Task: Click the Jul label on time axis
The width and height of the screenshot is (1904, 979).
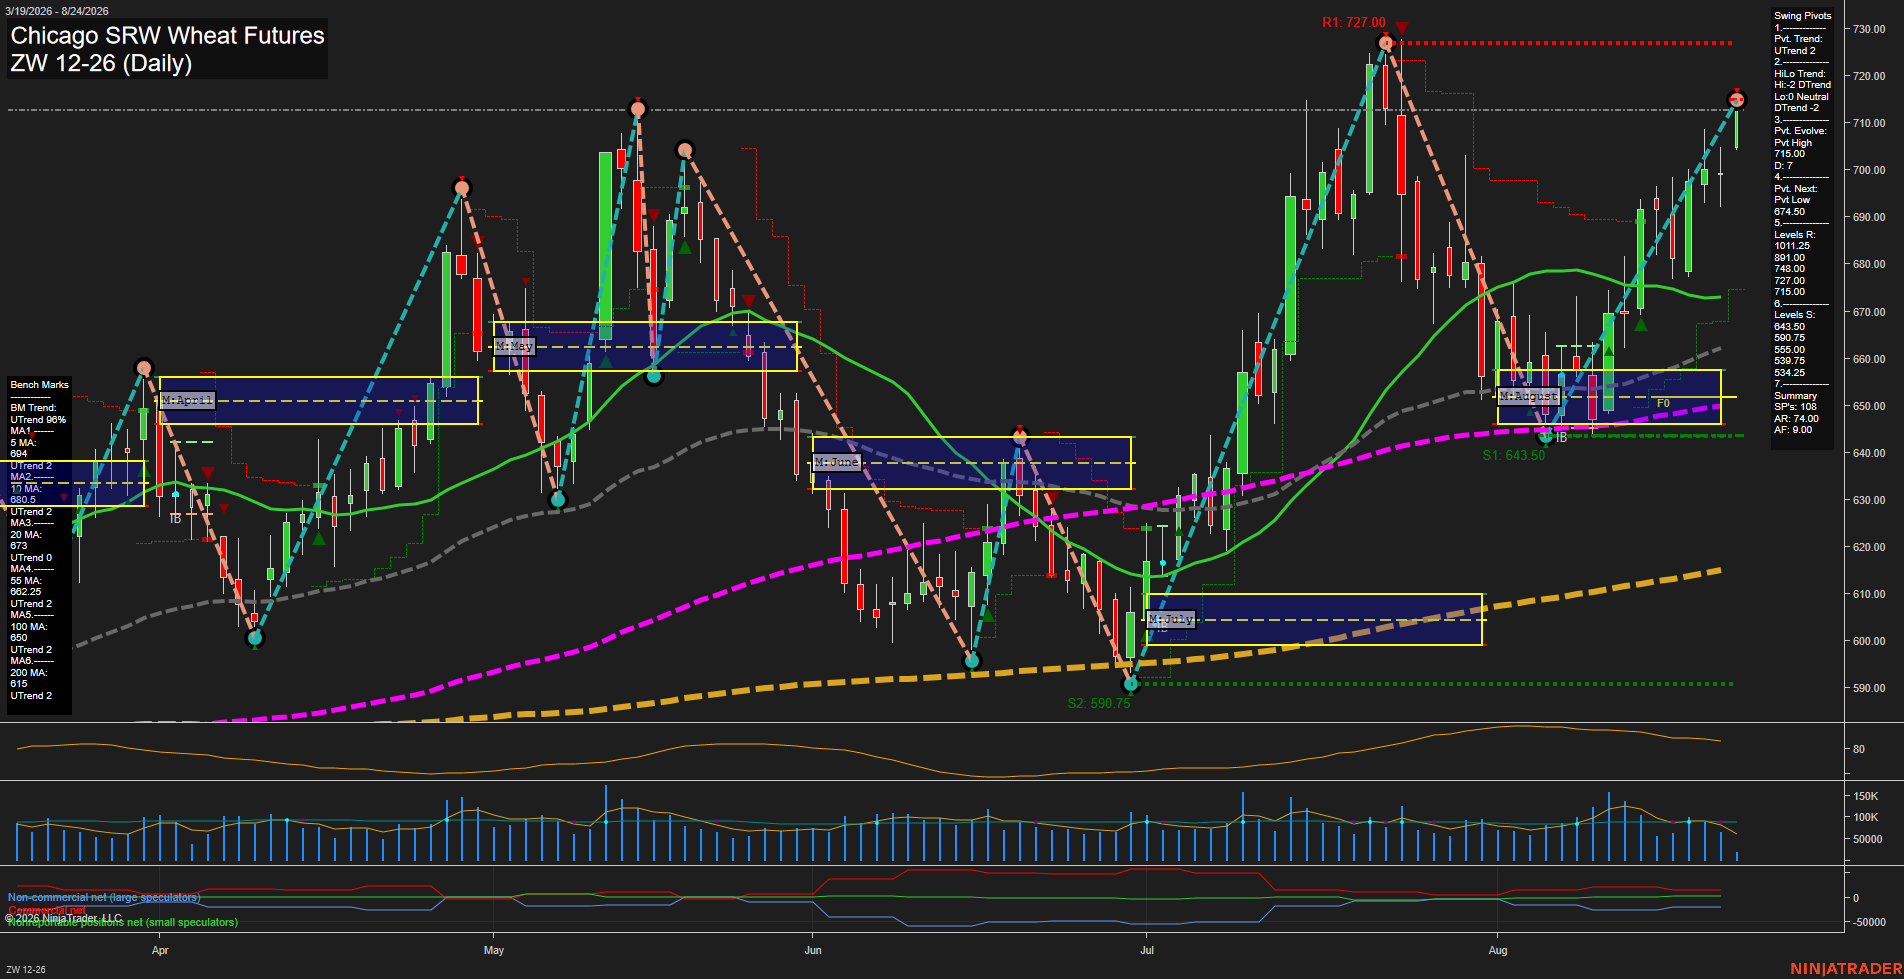Action: pyautogui.click(x=1147, y=950)
